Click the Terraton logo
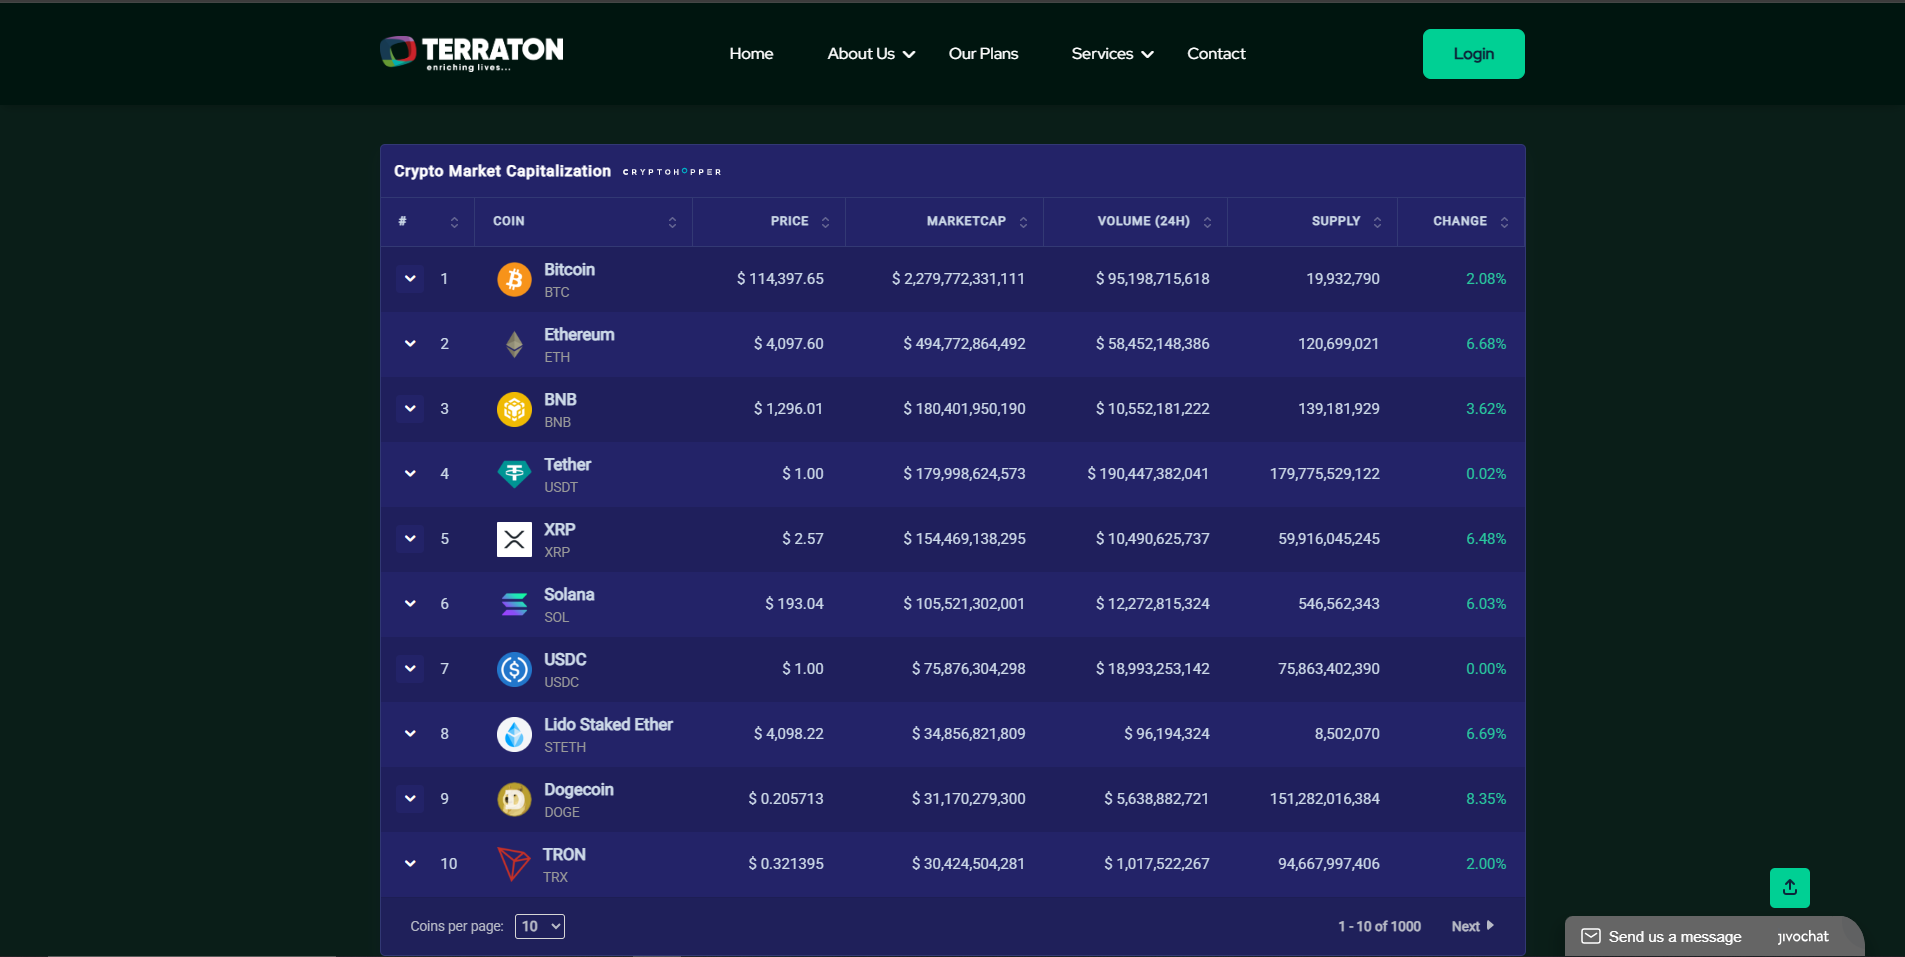The width and height of the screenshot is (1905, 957). point(472,53)
